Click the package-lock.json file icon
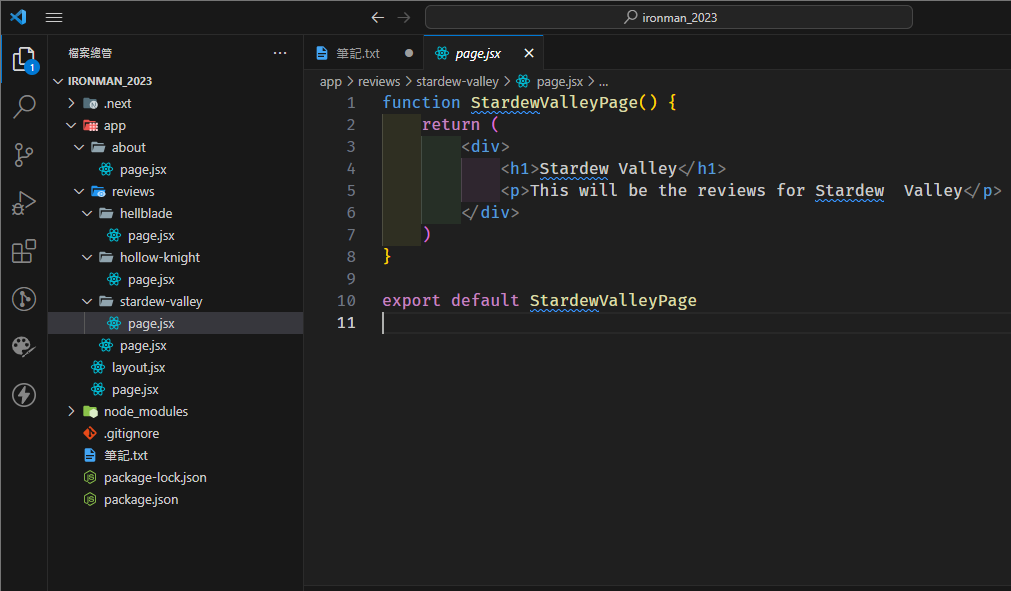The image size is (1011, 591). [x=90, y=478]
